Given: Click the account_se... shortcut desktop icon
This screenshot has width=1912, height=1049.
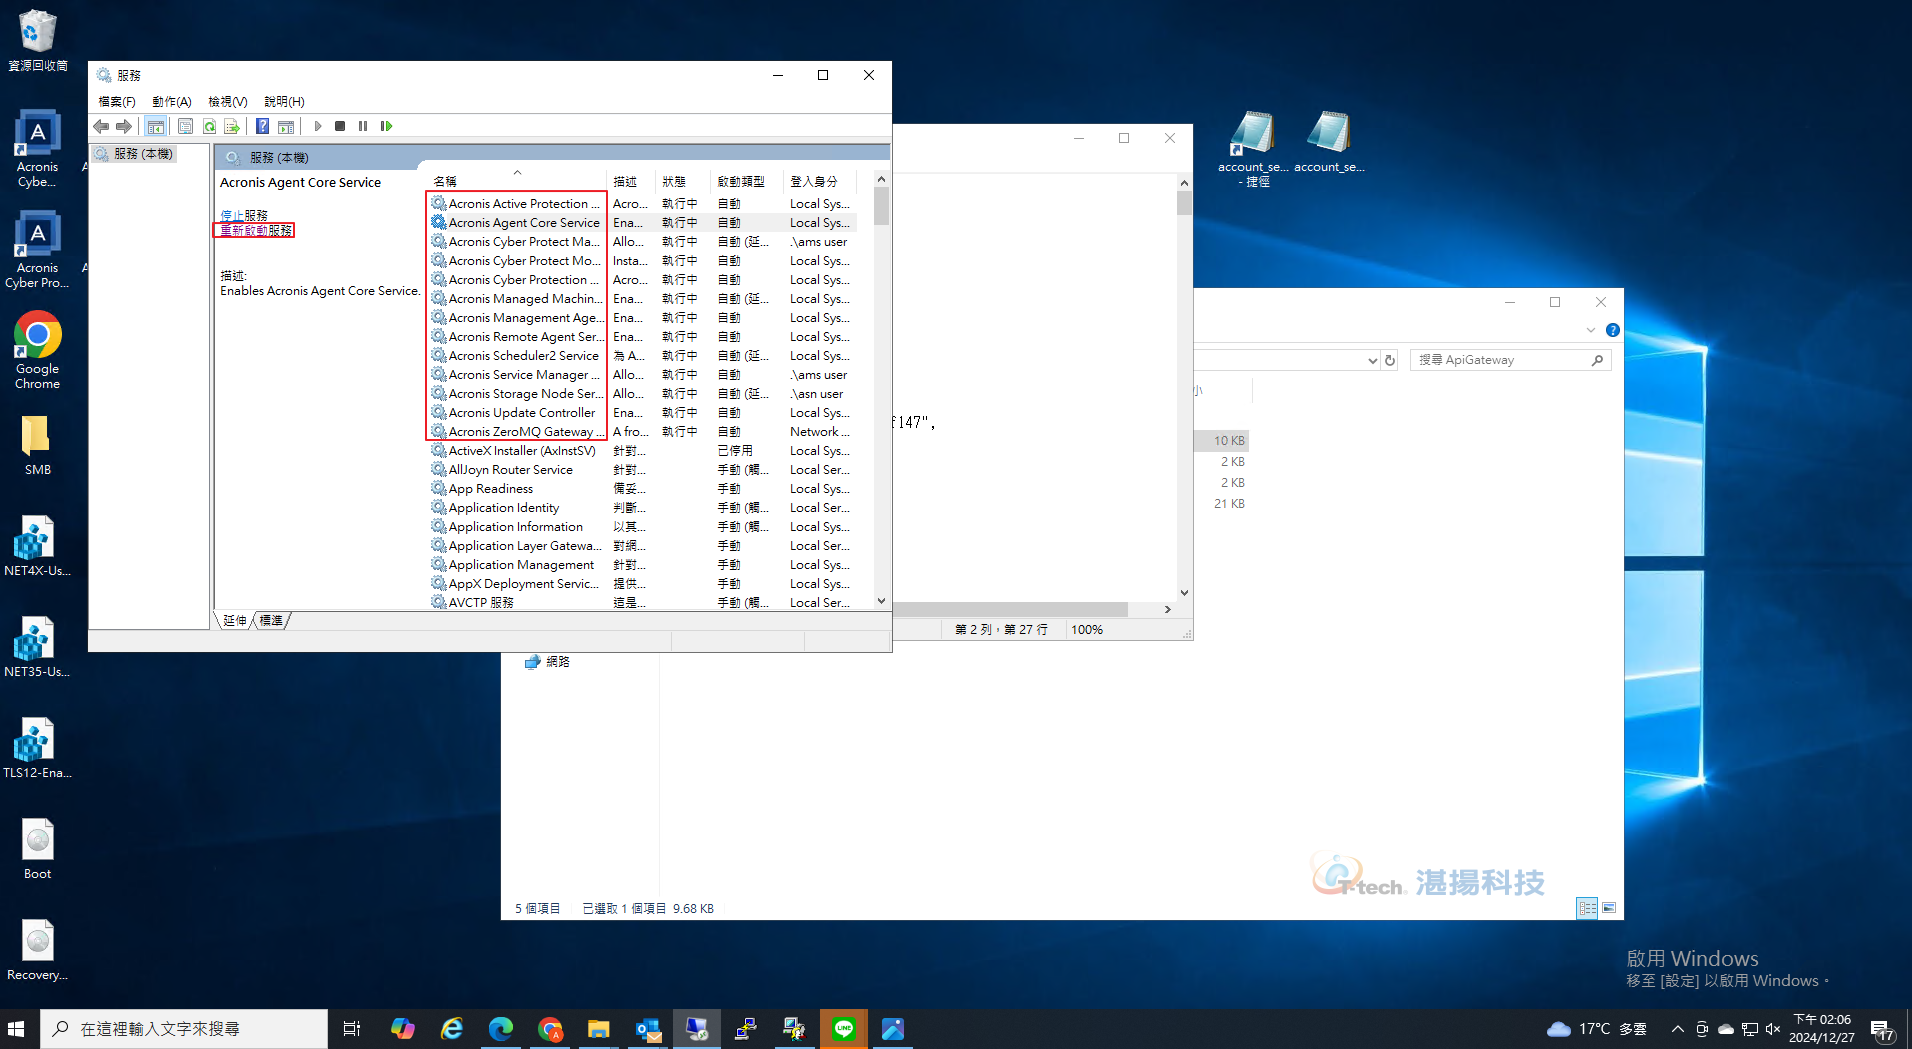Looking at the screenshot, I should click(x=1253, y=149).
